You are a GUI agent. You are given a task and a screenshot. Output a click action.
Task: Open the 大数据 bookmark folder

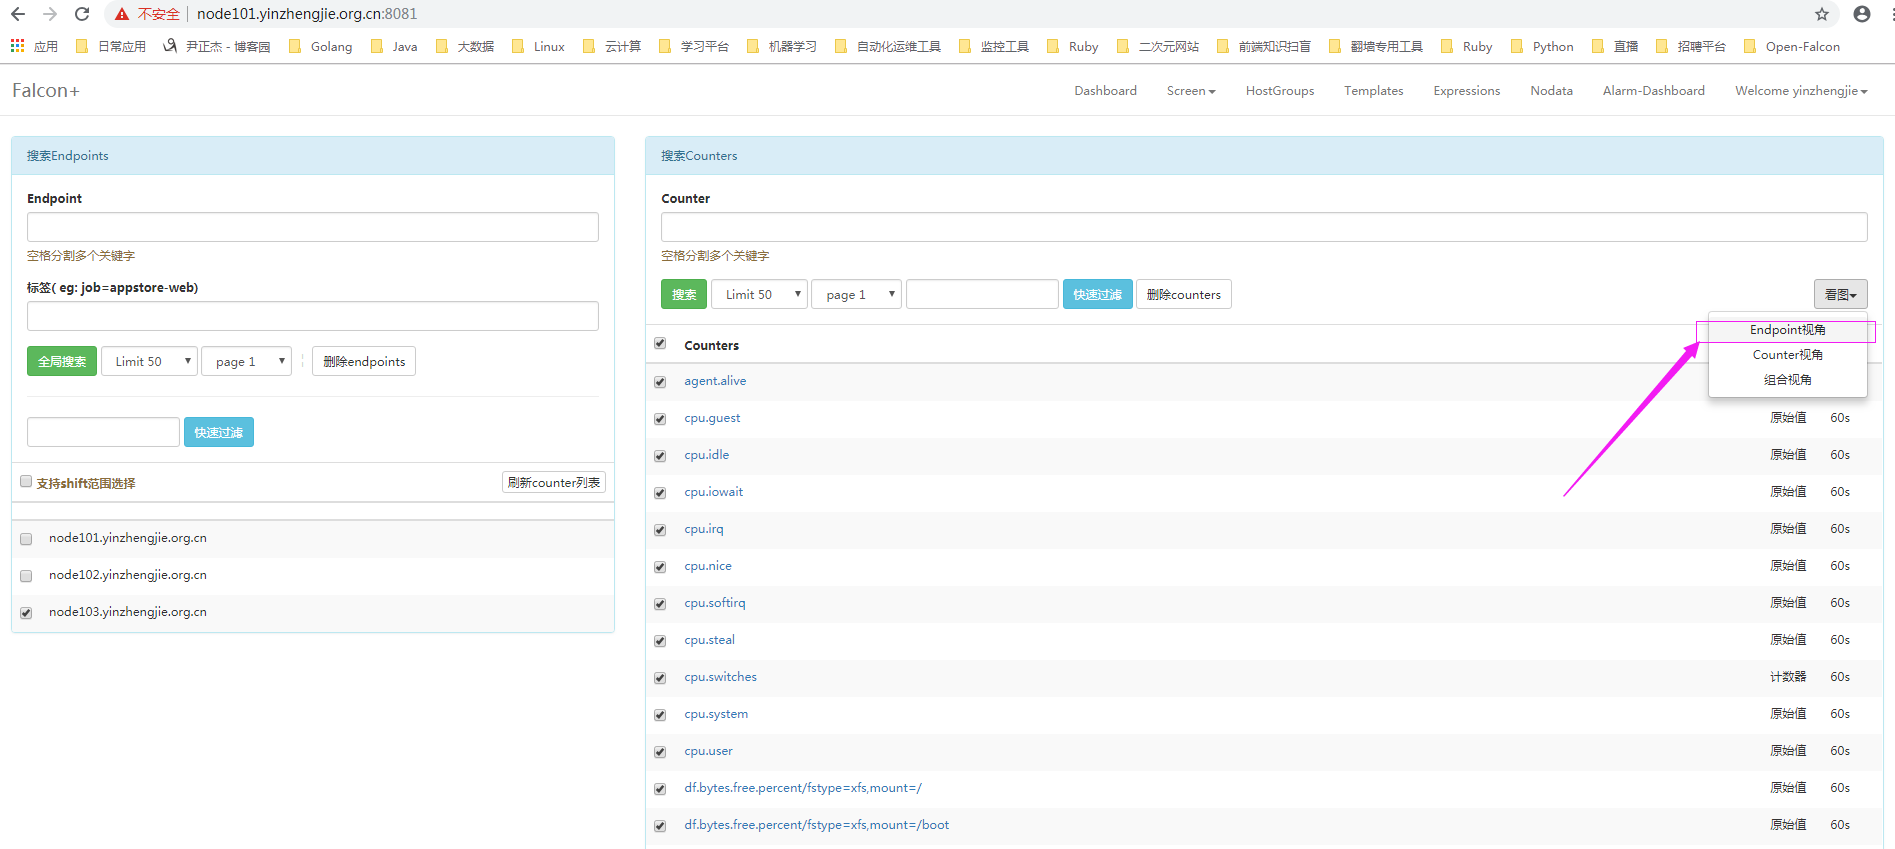coord(465,46)
